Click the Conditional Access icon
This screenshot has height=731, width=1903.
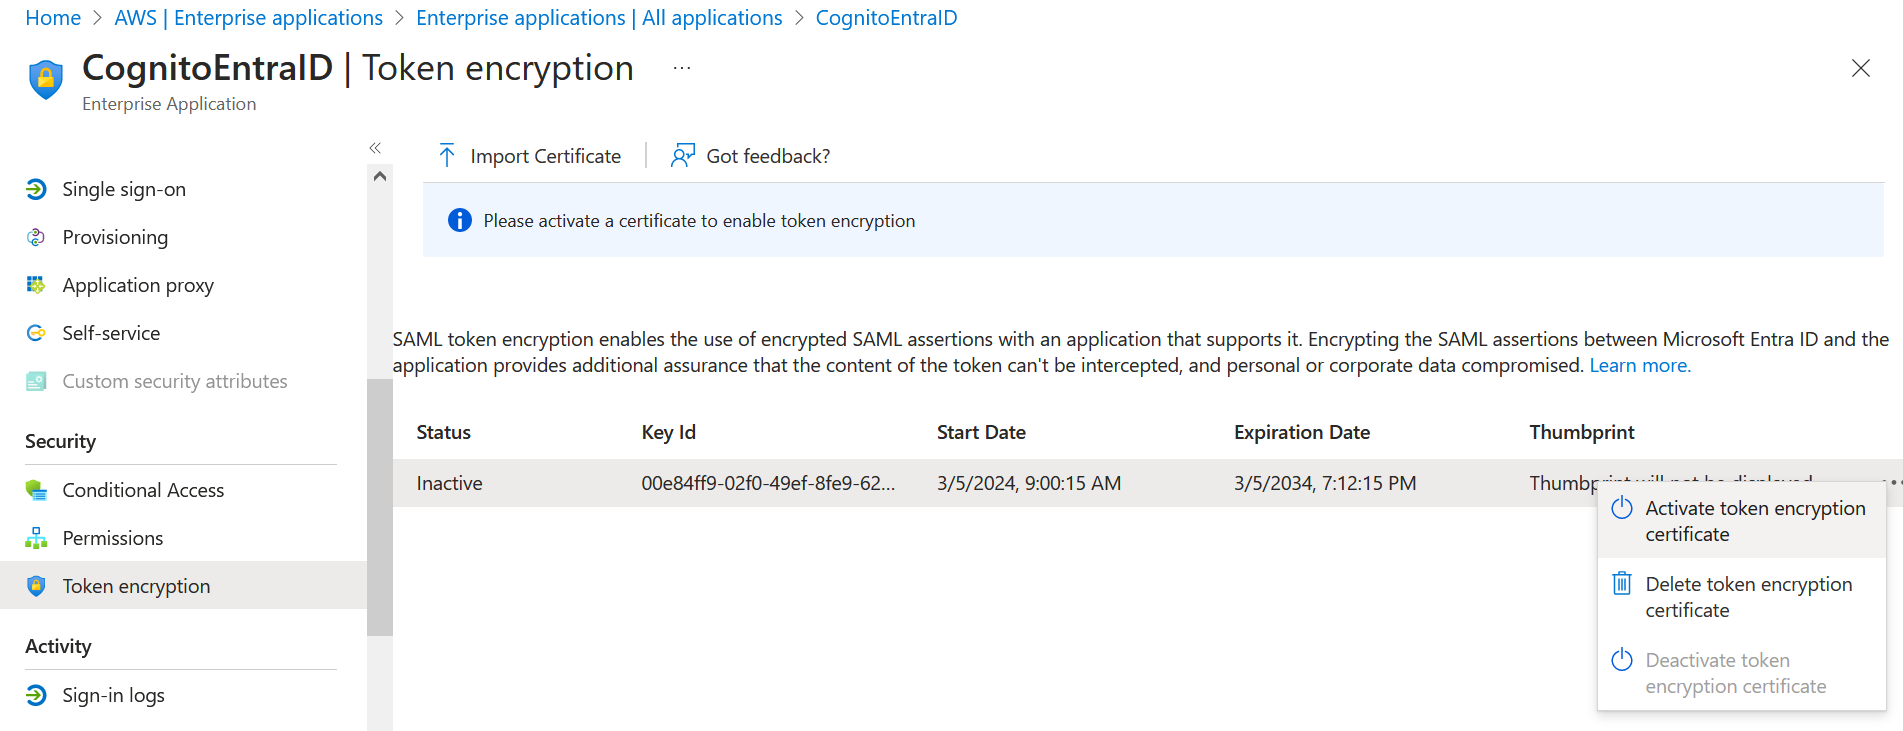pyautogui.click(x=36, y=490)
